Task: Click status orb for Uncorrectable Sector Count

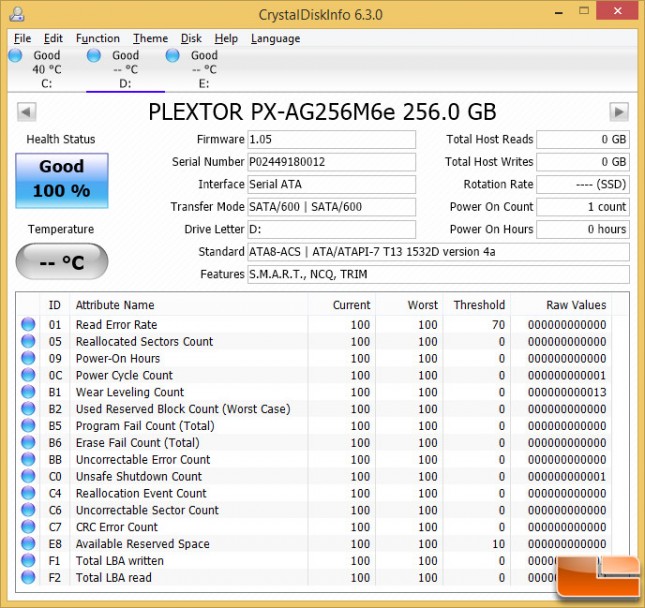Action: (x=28, y=510)
